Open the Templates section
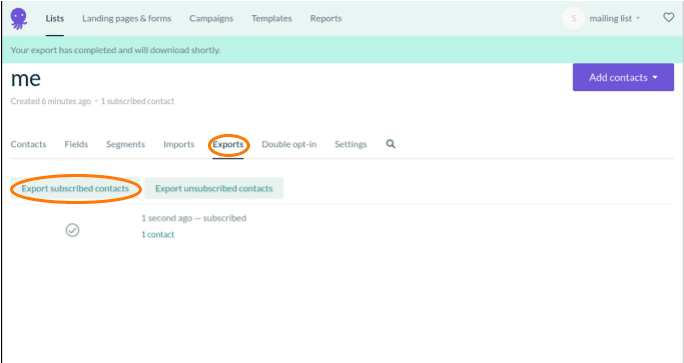The image size is (684, 363). point(271,18)
